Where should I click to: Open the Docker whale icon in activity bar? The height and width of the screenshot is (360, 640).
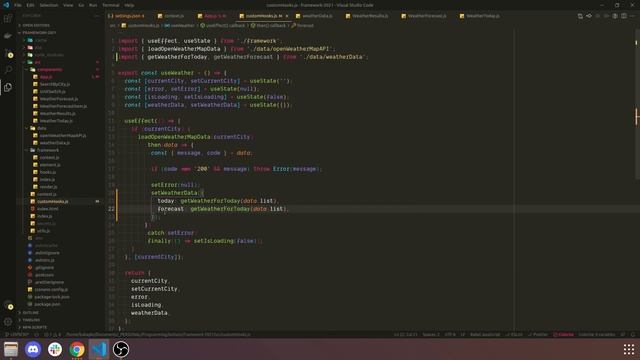(x=8, y=36)
